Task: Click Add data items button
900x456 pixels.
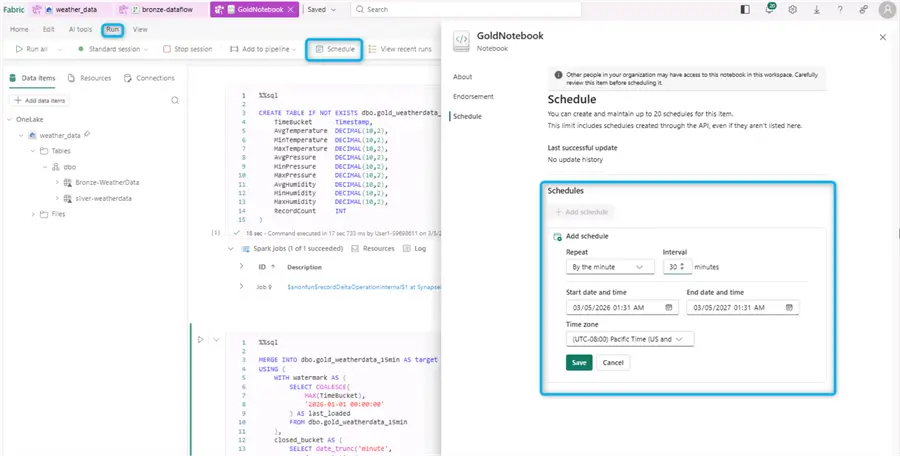Action: (x=40, y=101)
